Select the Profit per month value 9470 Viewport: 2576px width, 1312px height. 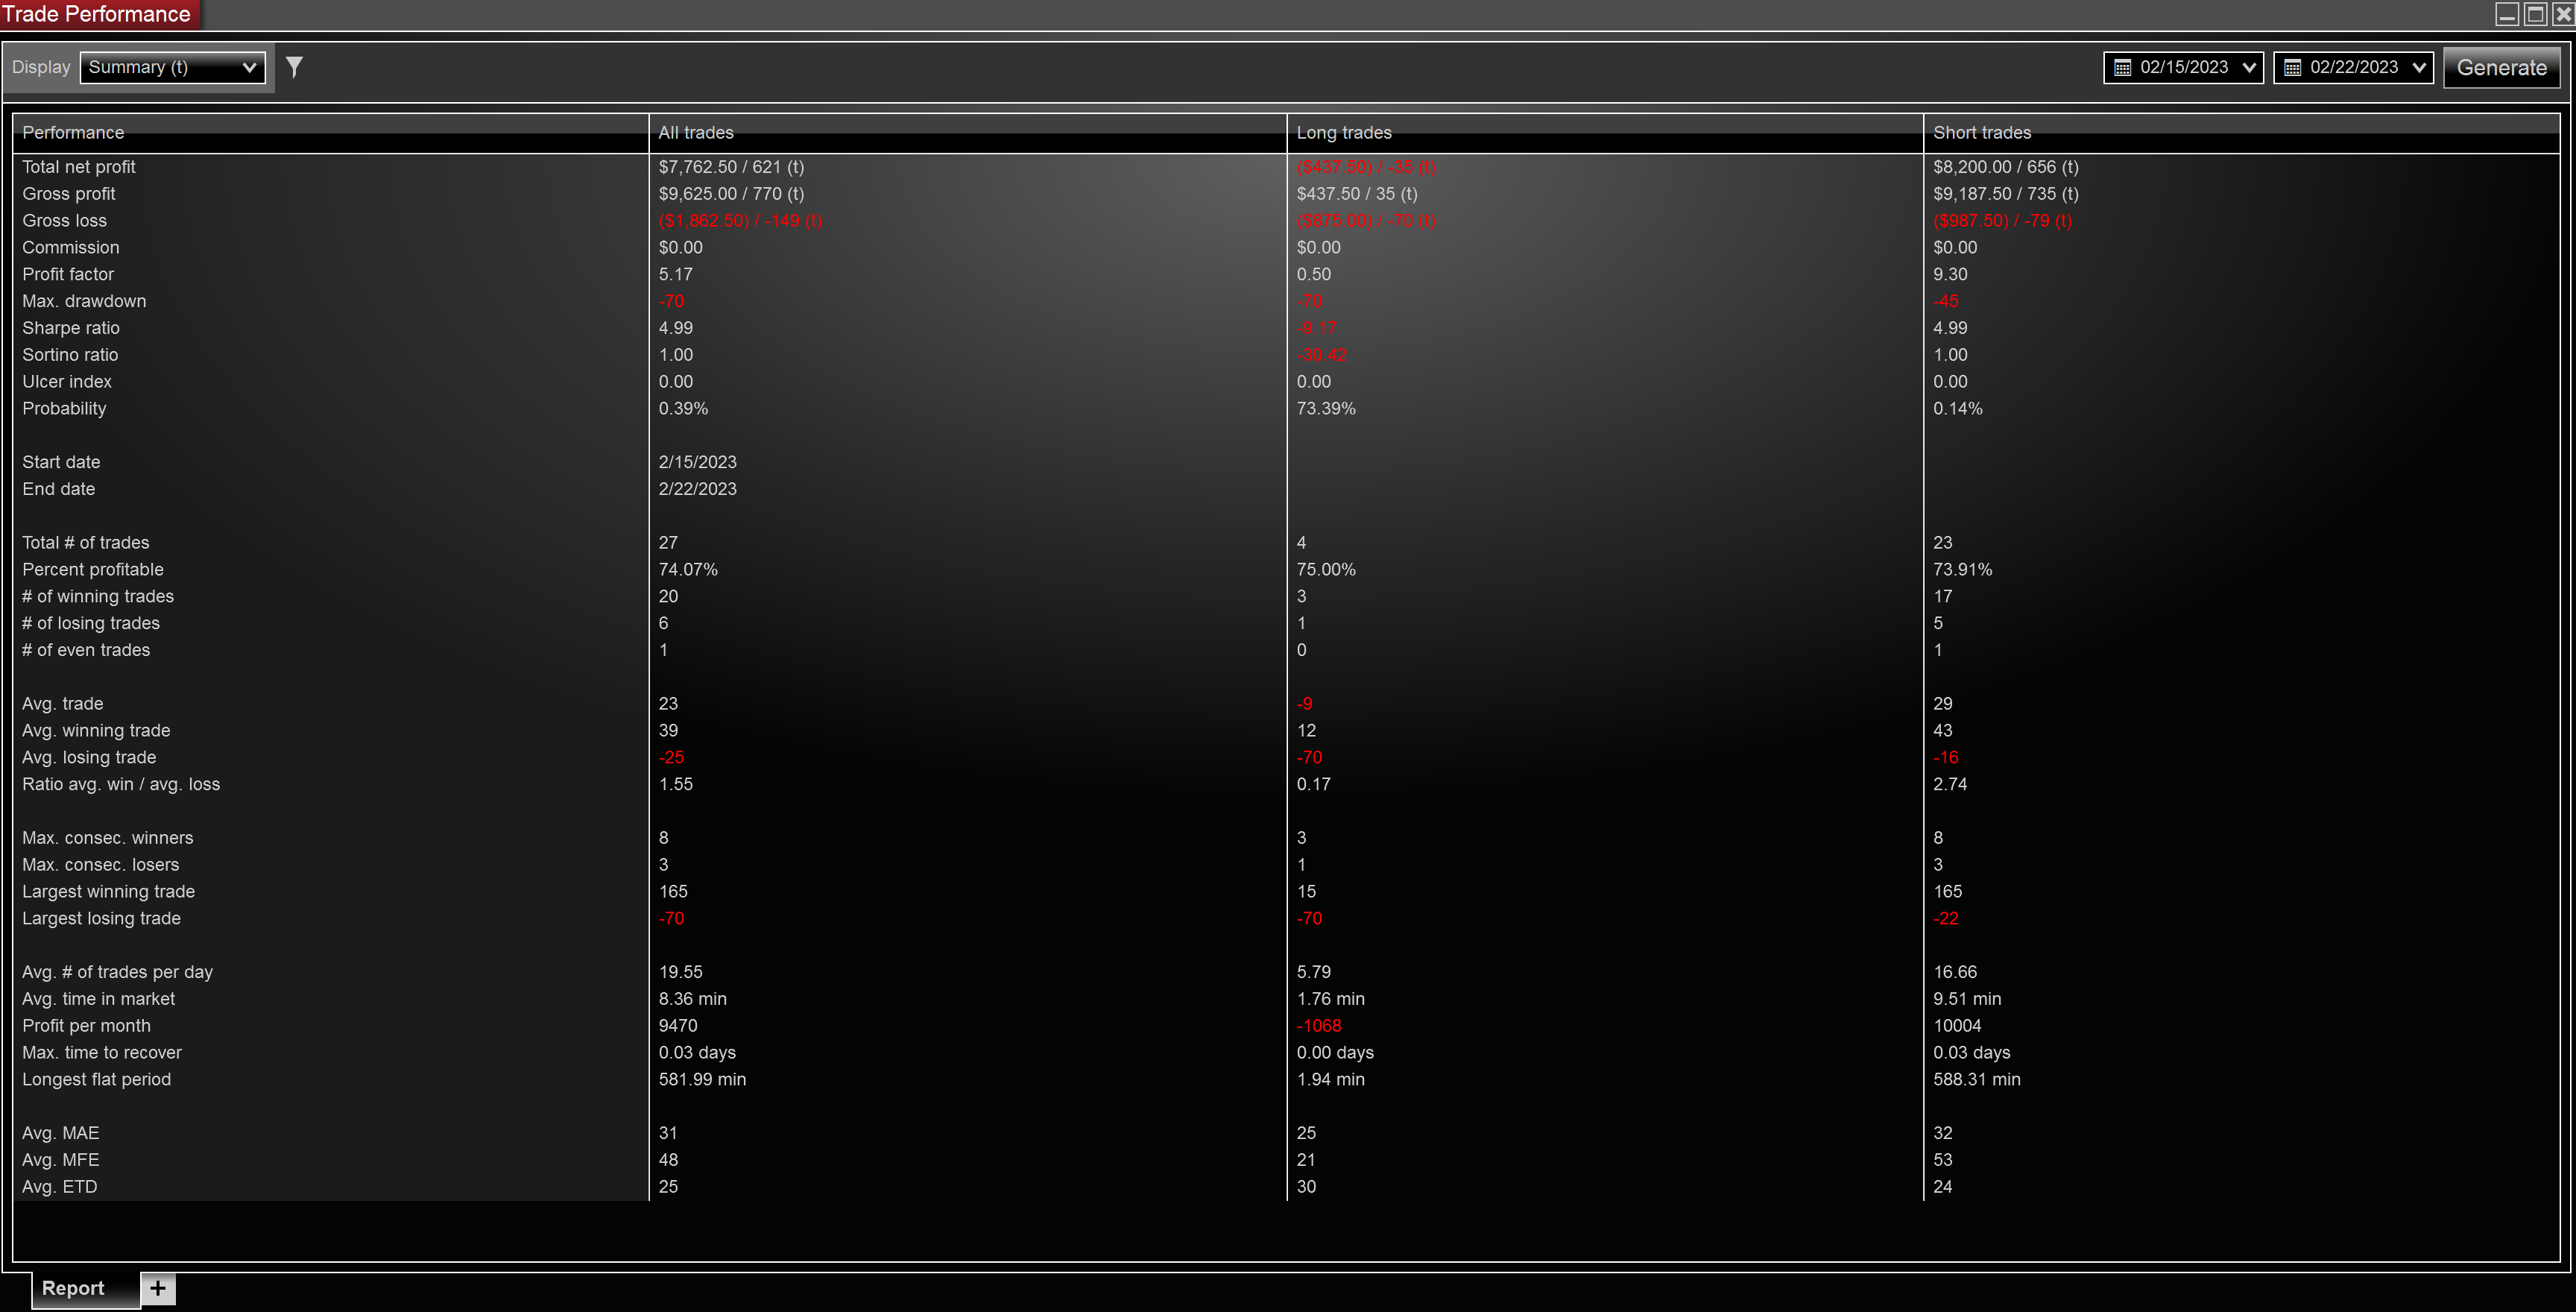point(678,1026)
